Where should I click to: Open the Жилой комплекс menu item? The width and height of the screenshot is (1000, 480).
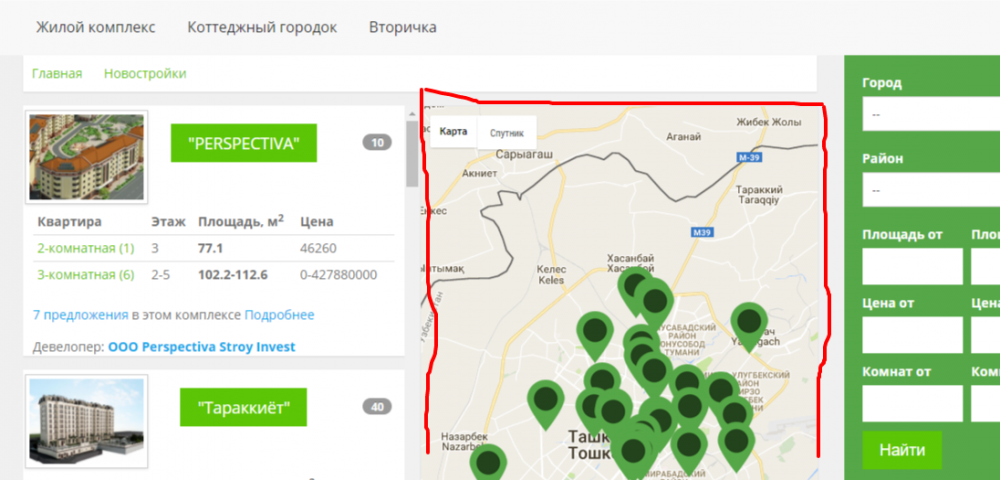pos(96,28)
